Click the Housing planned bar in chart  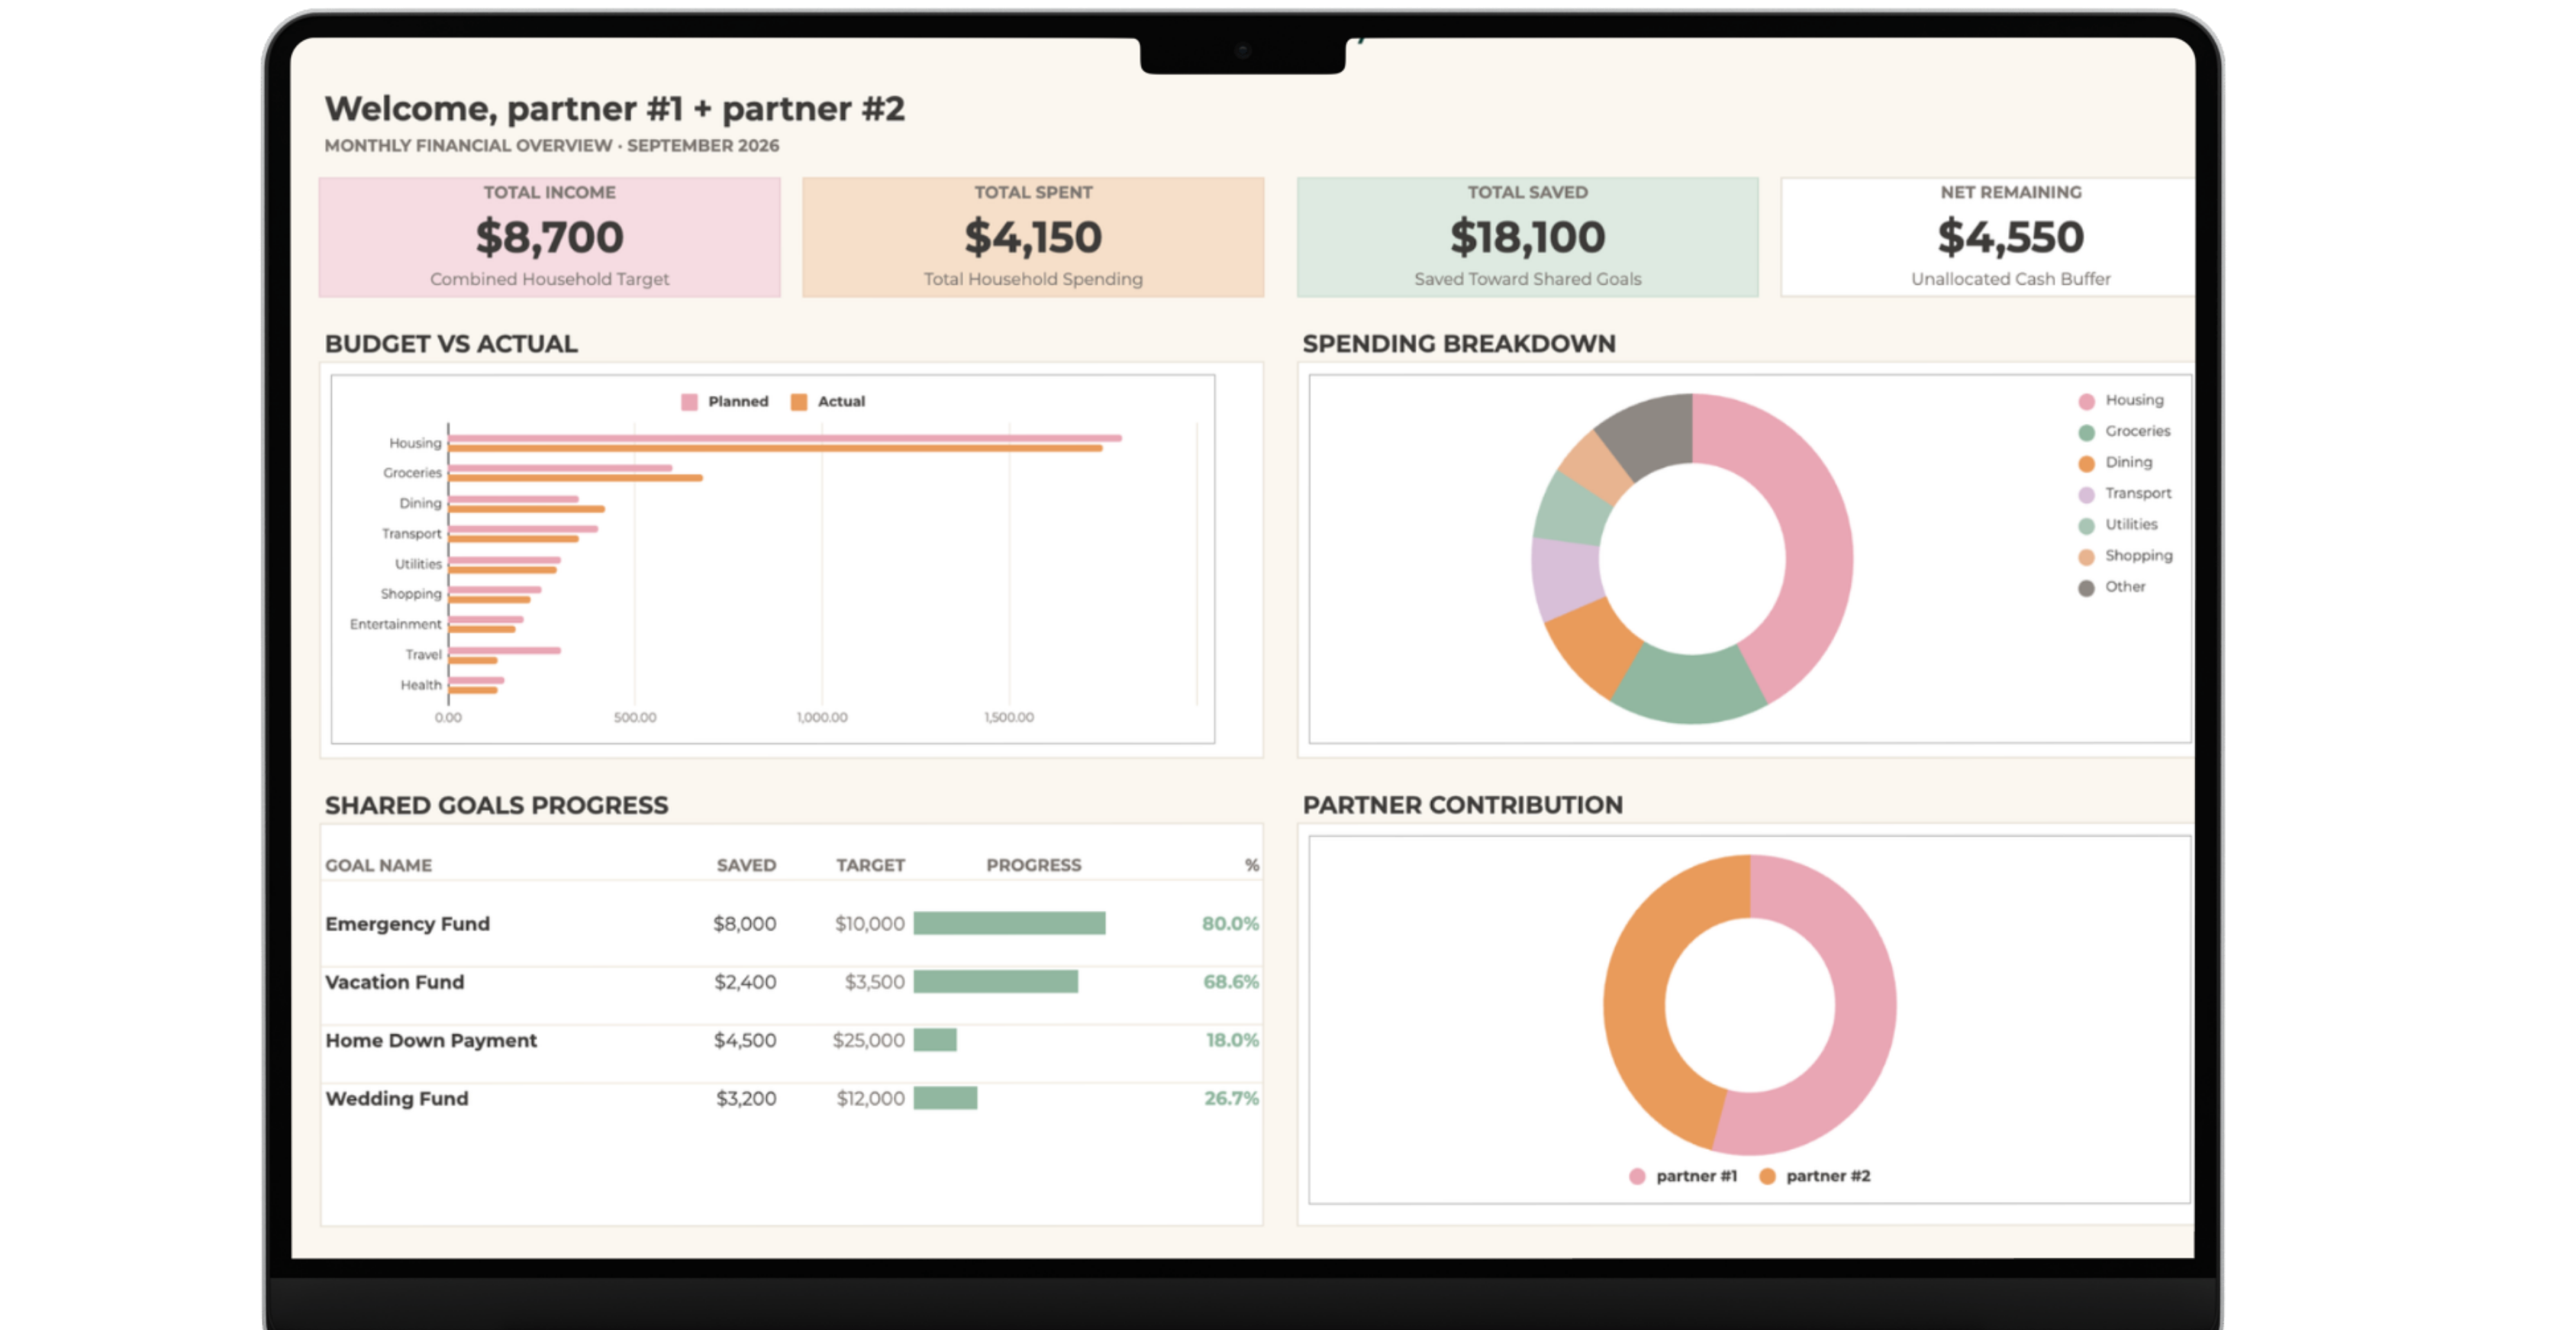pos(785,438)
